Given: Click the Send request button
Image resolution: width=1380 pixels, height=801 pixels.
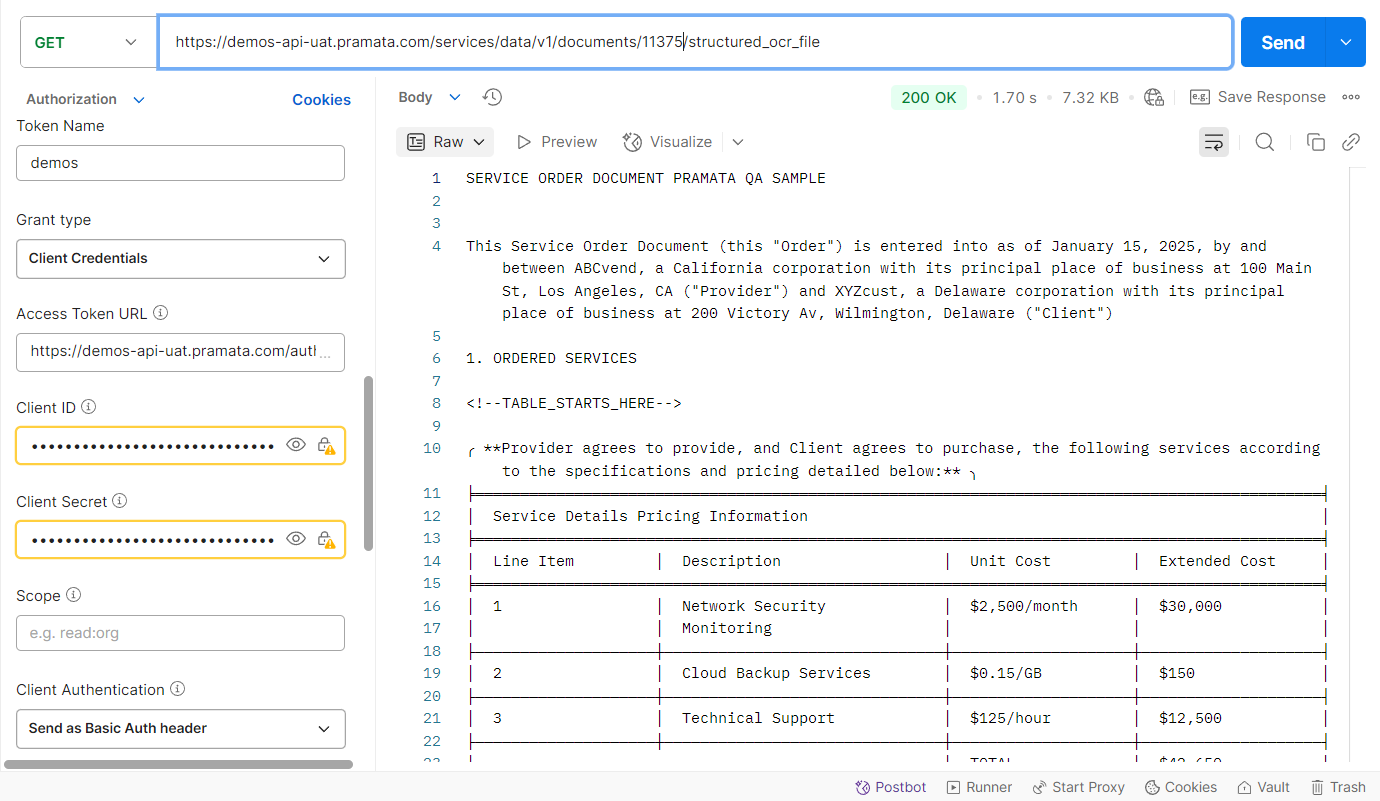Looking at the screenshot, I should [x=1283, y=42].
